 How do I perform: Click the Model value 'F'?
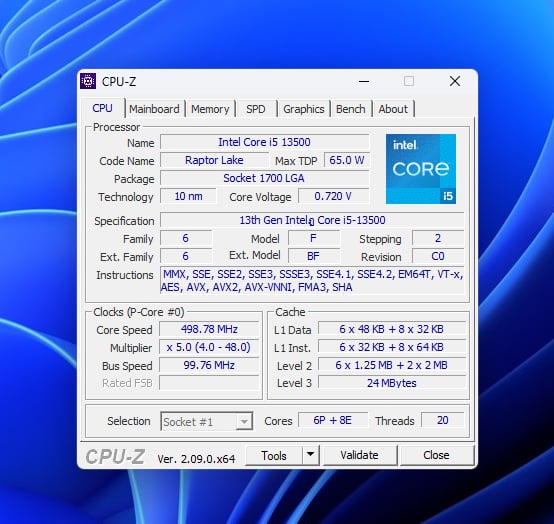point(314,238)
